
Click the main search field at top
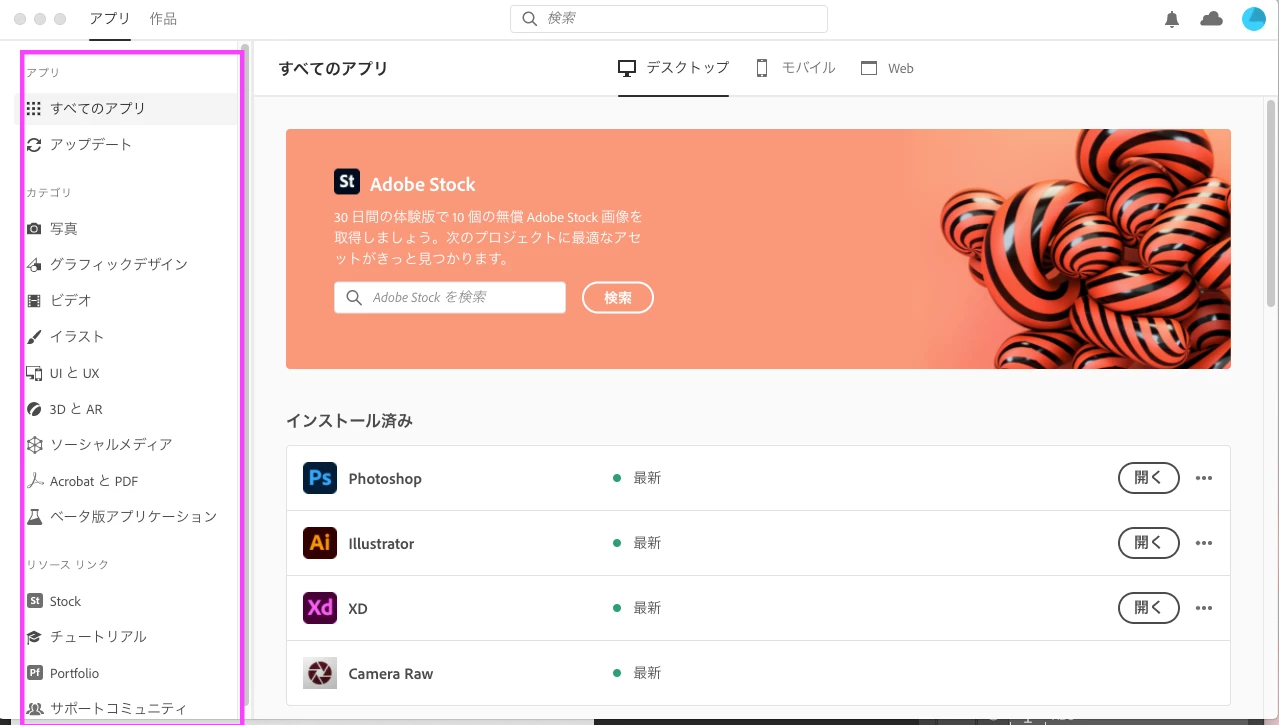coord(669,19)
